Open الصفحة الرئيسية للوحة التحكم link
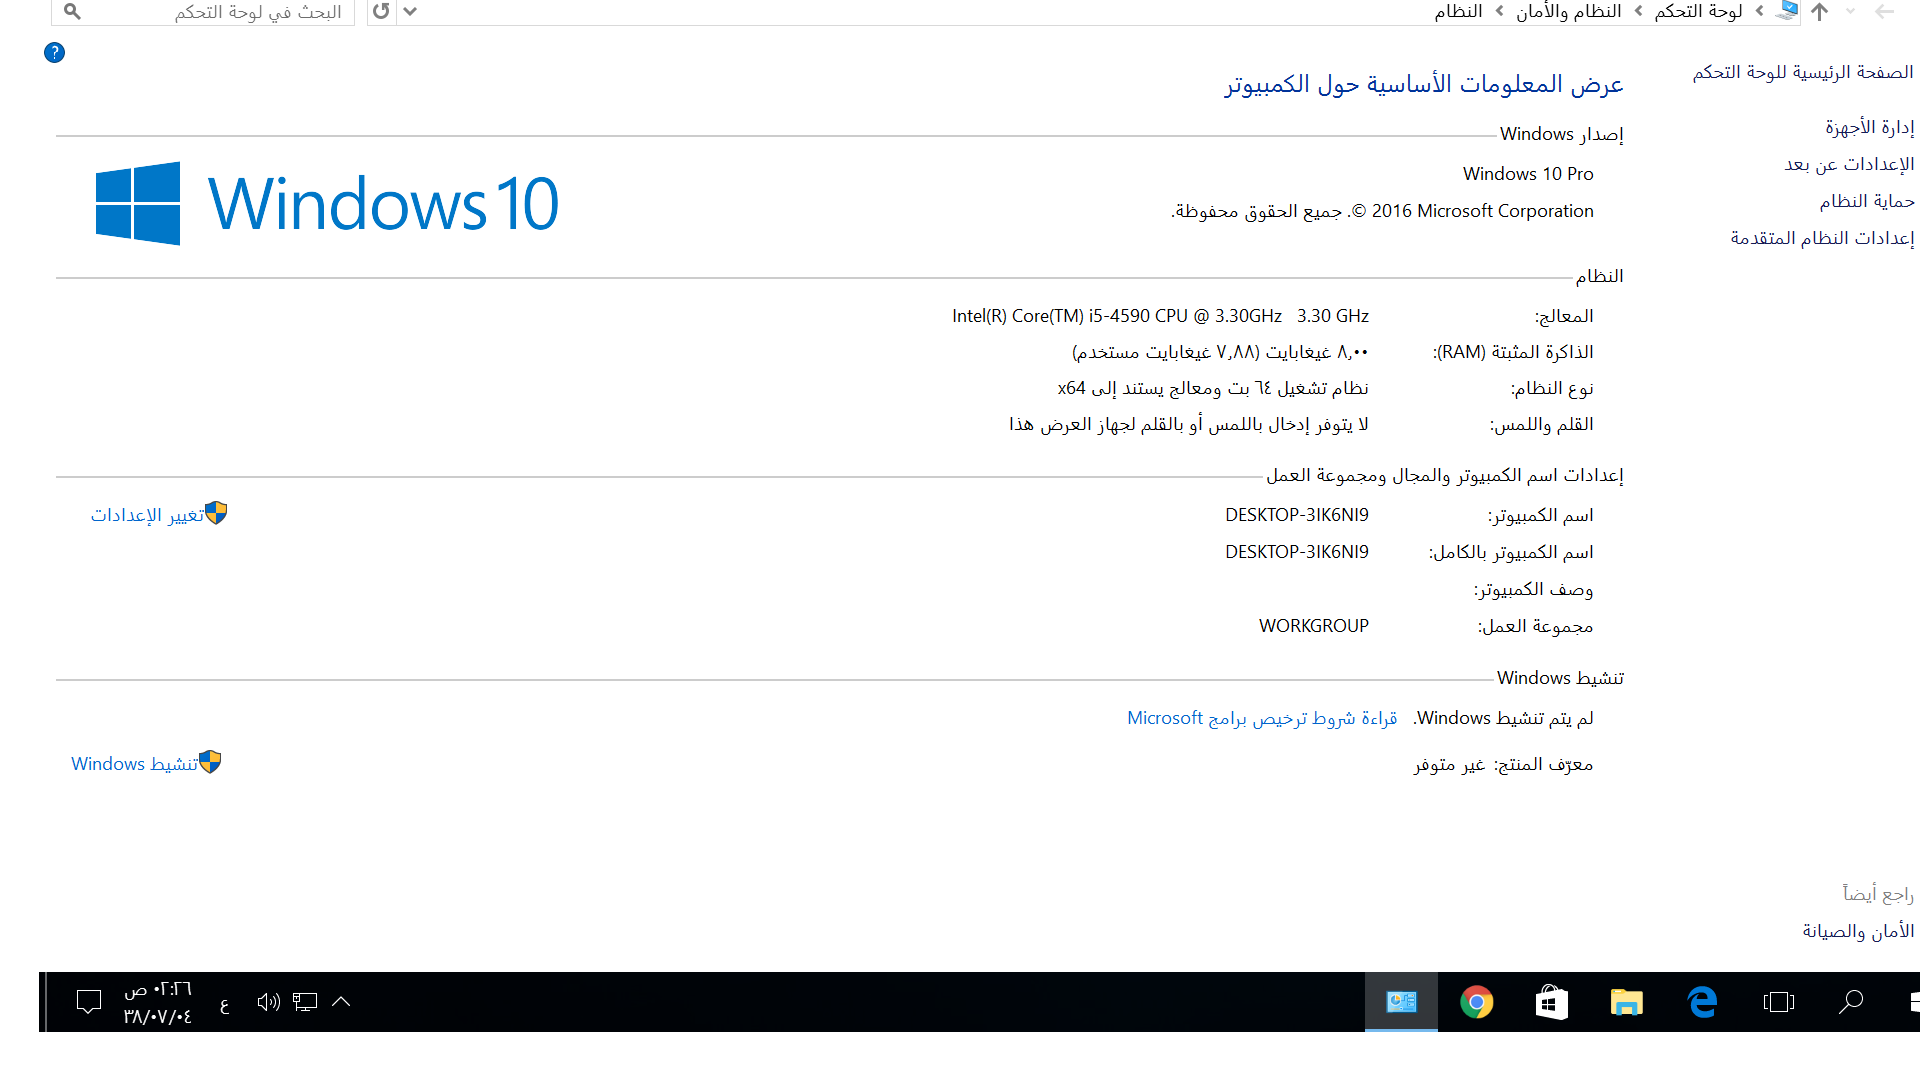This screenshot has height=1080, width=1920. tap(1803, 72)
